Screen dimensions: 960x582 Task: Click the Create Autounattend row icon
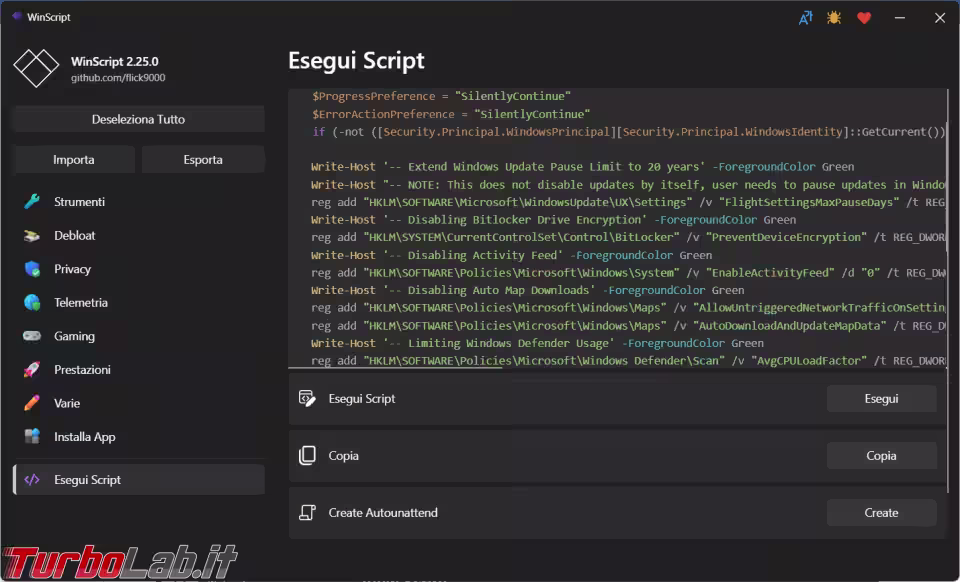[x=307, y=512]
